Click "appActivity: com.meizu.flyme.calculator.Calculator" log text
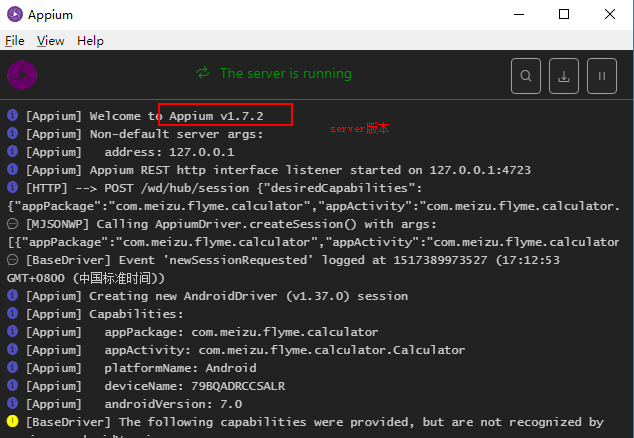The image size is (634, 438). [x=285, y=350]
